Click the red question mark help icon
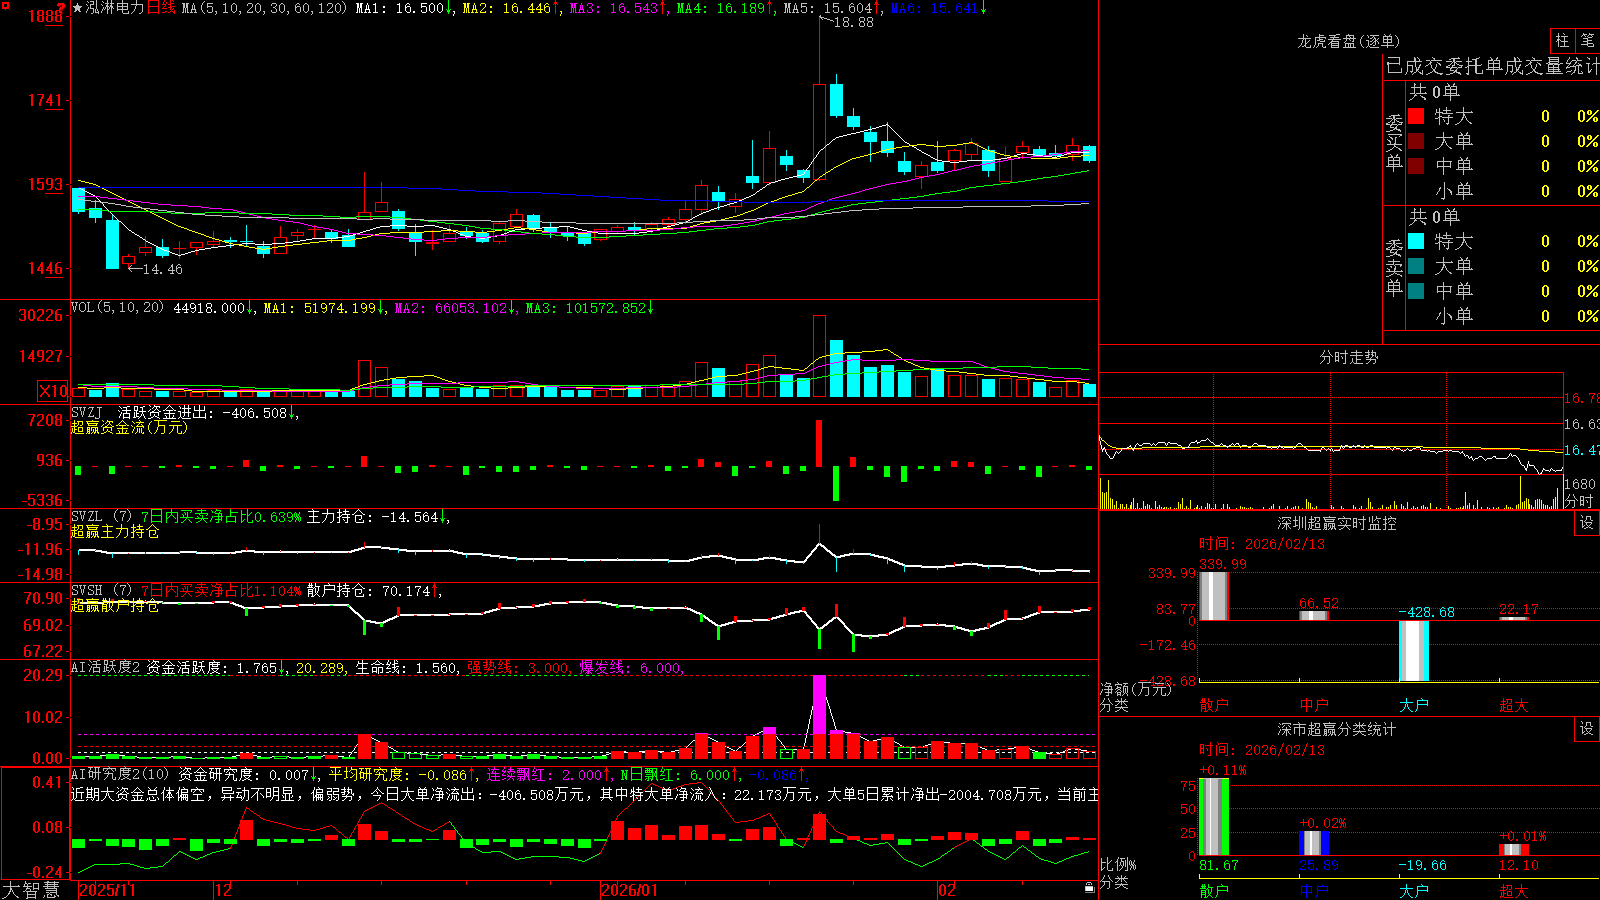Image resolution: width=1600 pixels, height=900 pixels. [x=62, y=7]
